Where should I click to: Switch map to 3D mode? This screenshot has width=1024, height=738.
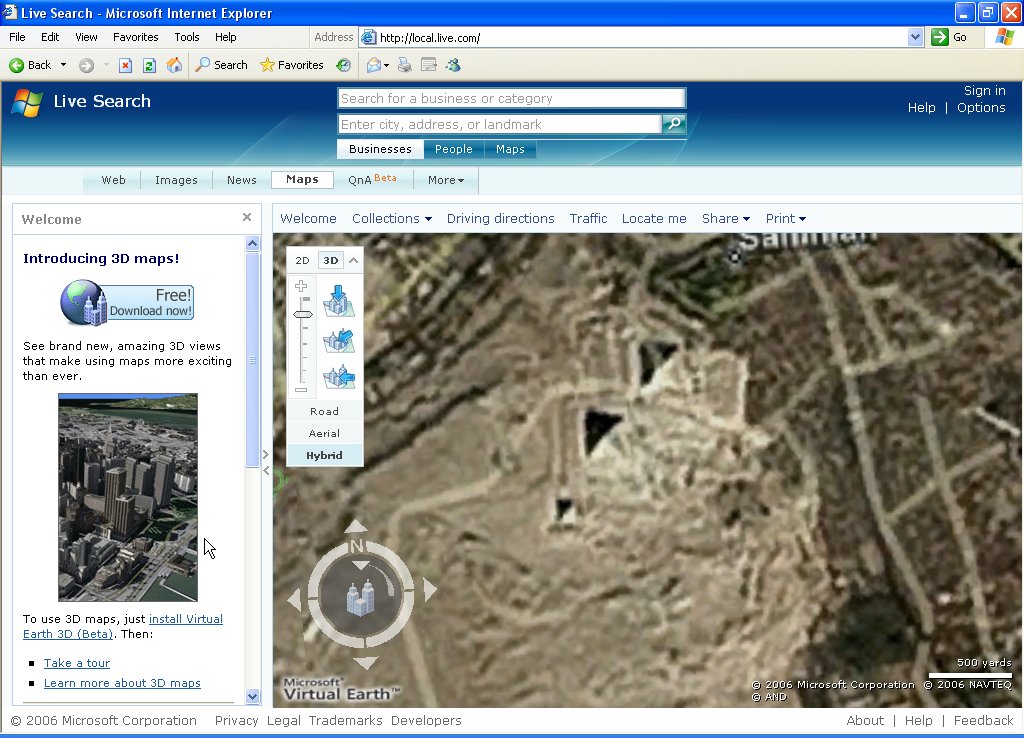coord(331,260)
